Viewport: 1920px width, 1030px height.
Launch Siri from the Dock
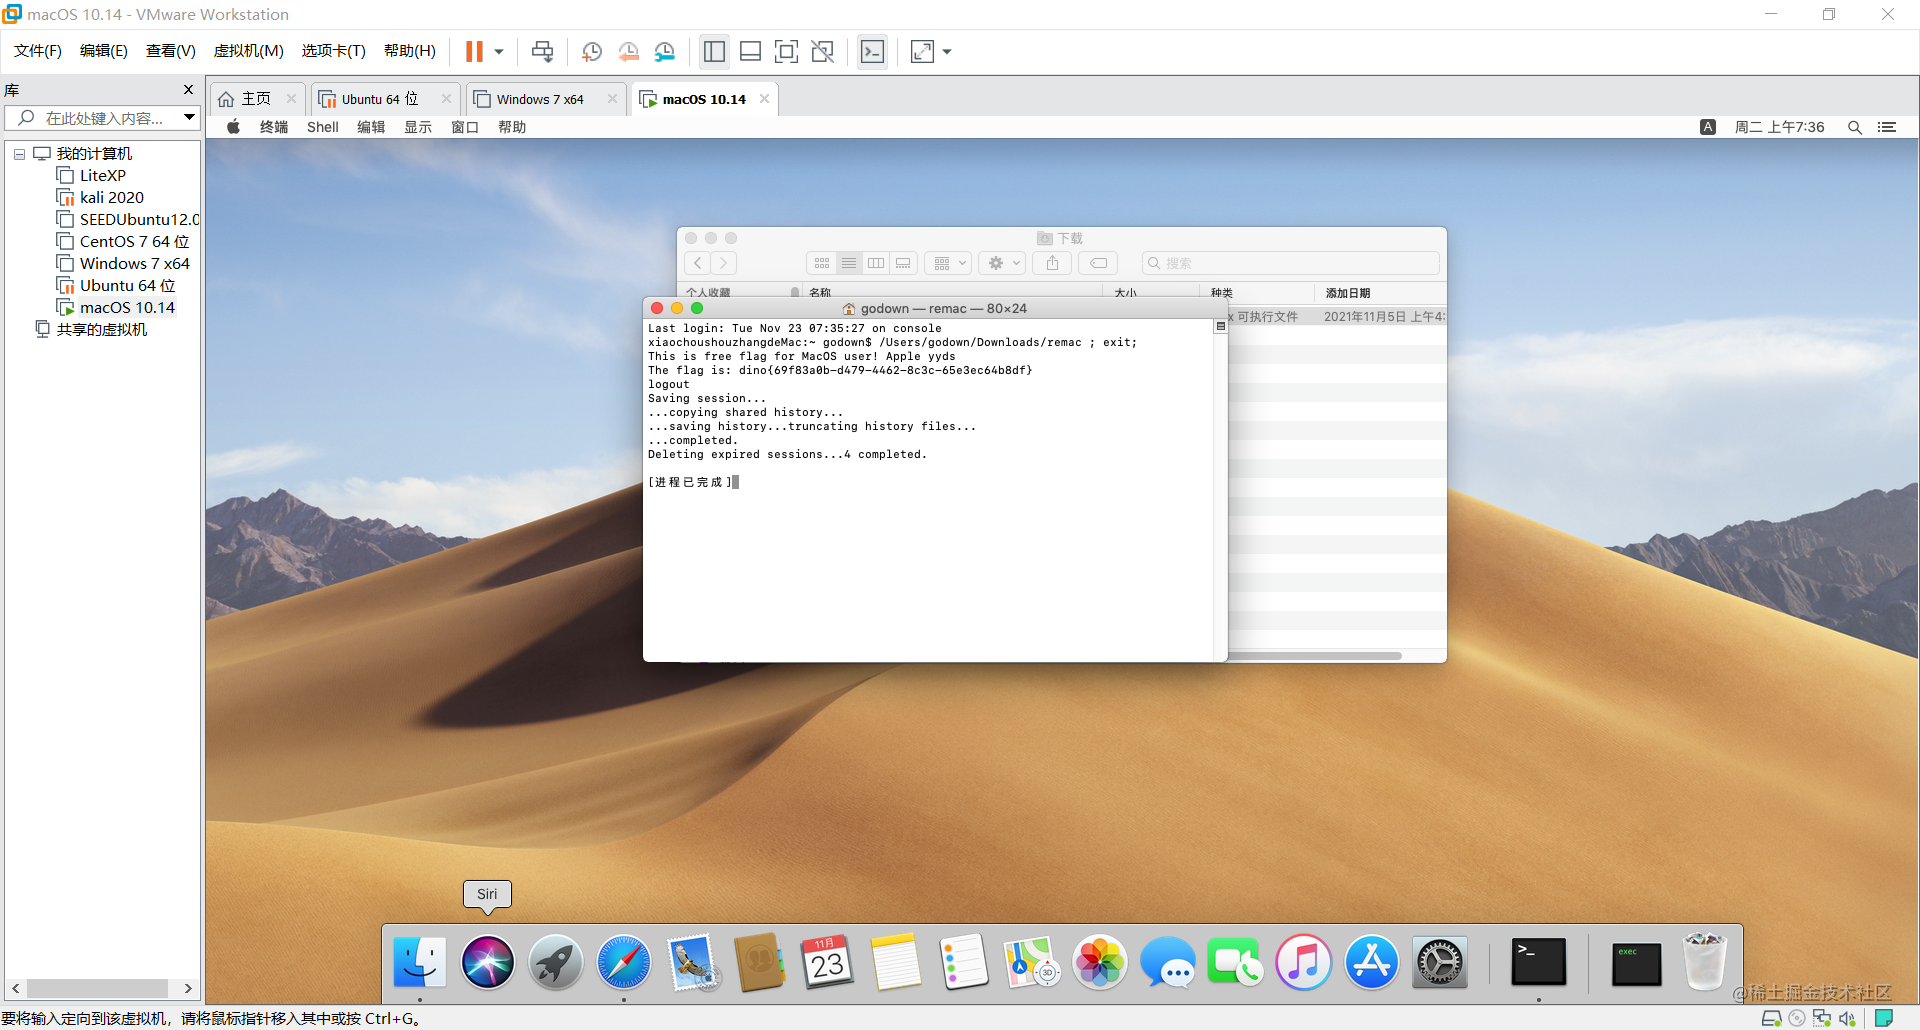pos(487,963)
